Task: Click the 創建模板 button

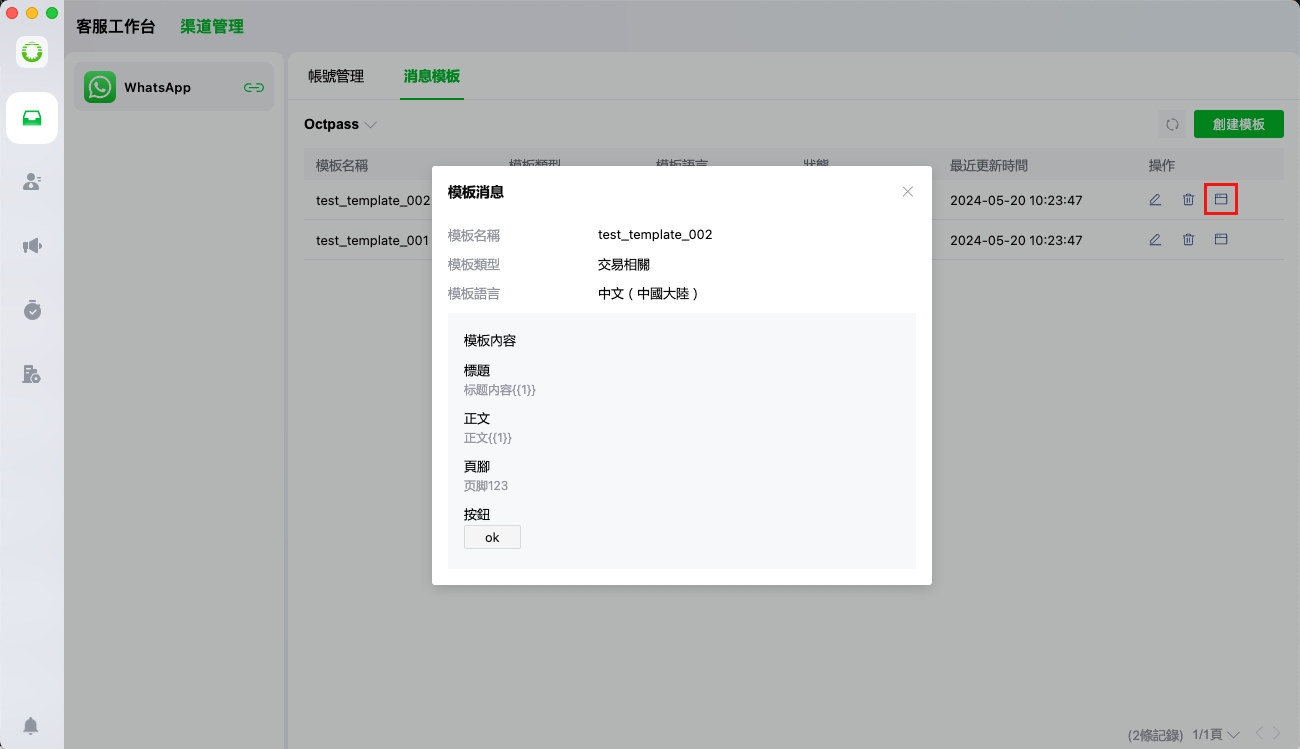Action: 1238,125
